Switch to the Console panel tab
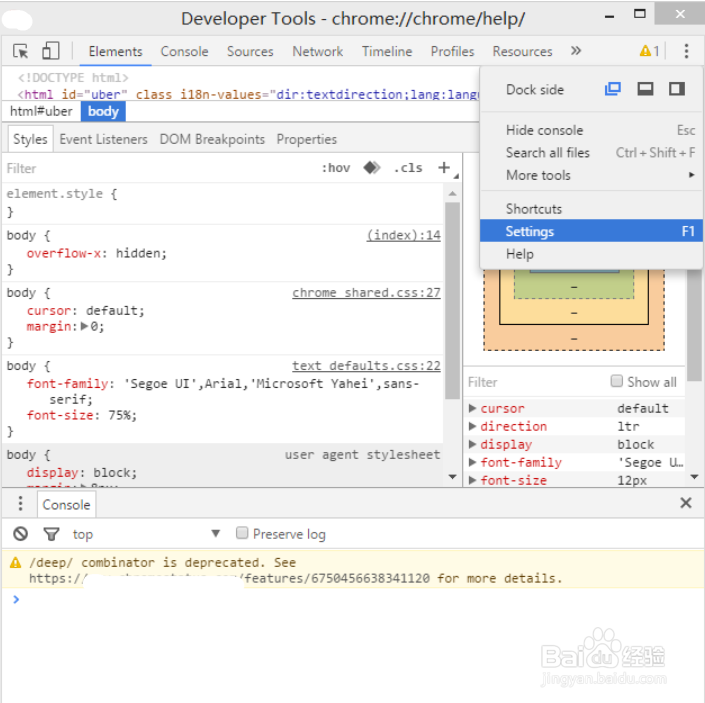705x703 pixels. click(184, 51)
